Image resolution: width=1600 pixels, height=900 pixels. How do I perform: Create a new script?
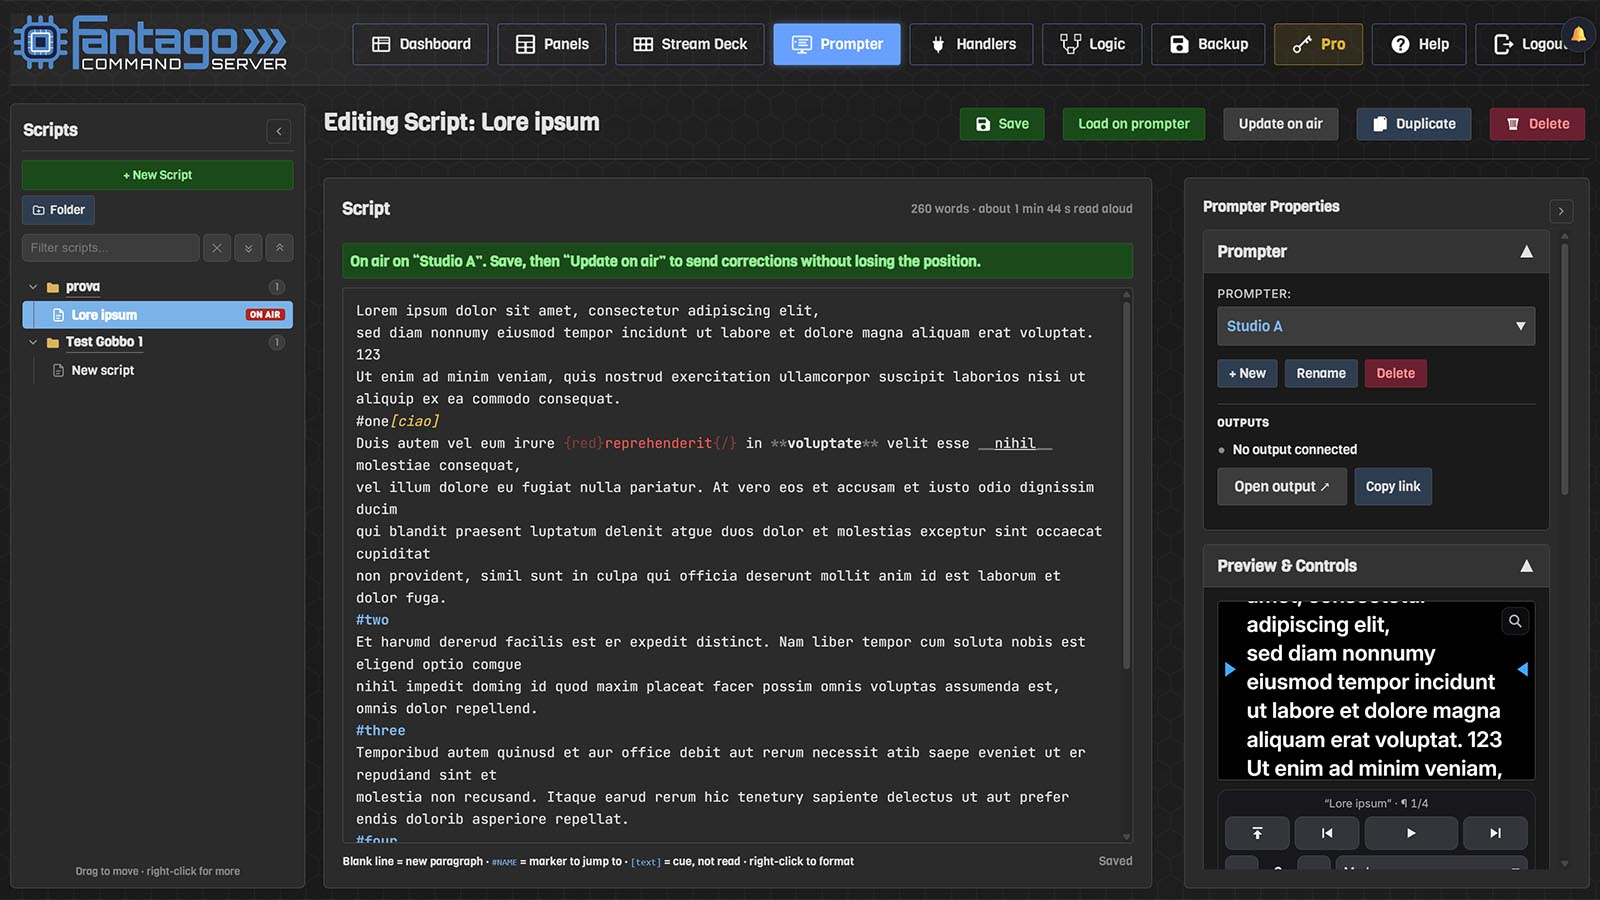click(x=157, y=175)
